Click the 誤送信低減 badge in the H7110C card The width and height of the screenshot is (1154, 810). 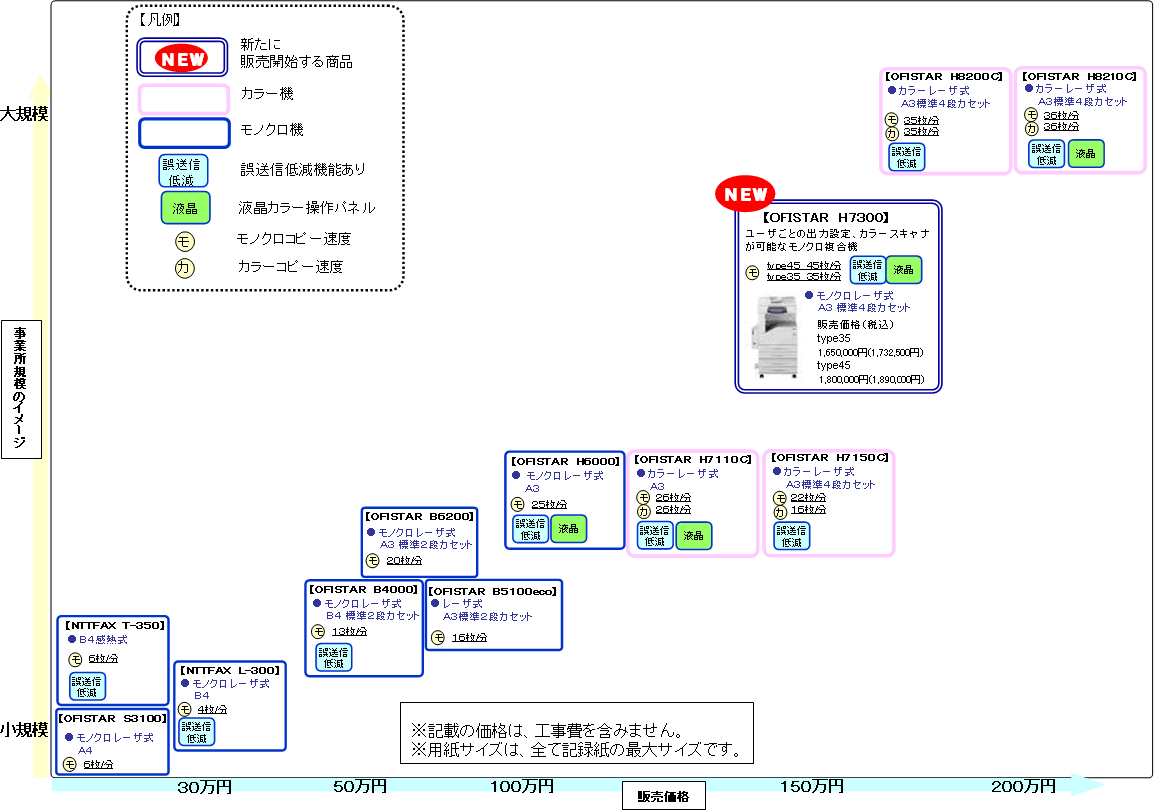pyautogui.click(x=655, y=536)
